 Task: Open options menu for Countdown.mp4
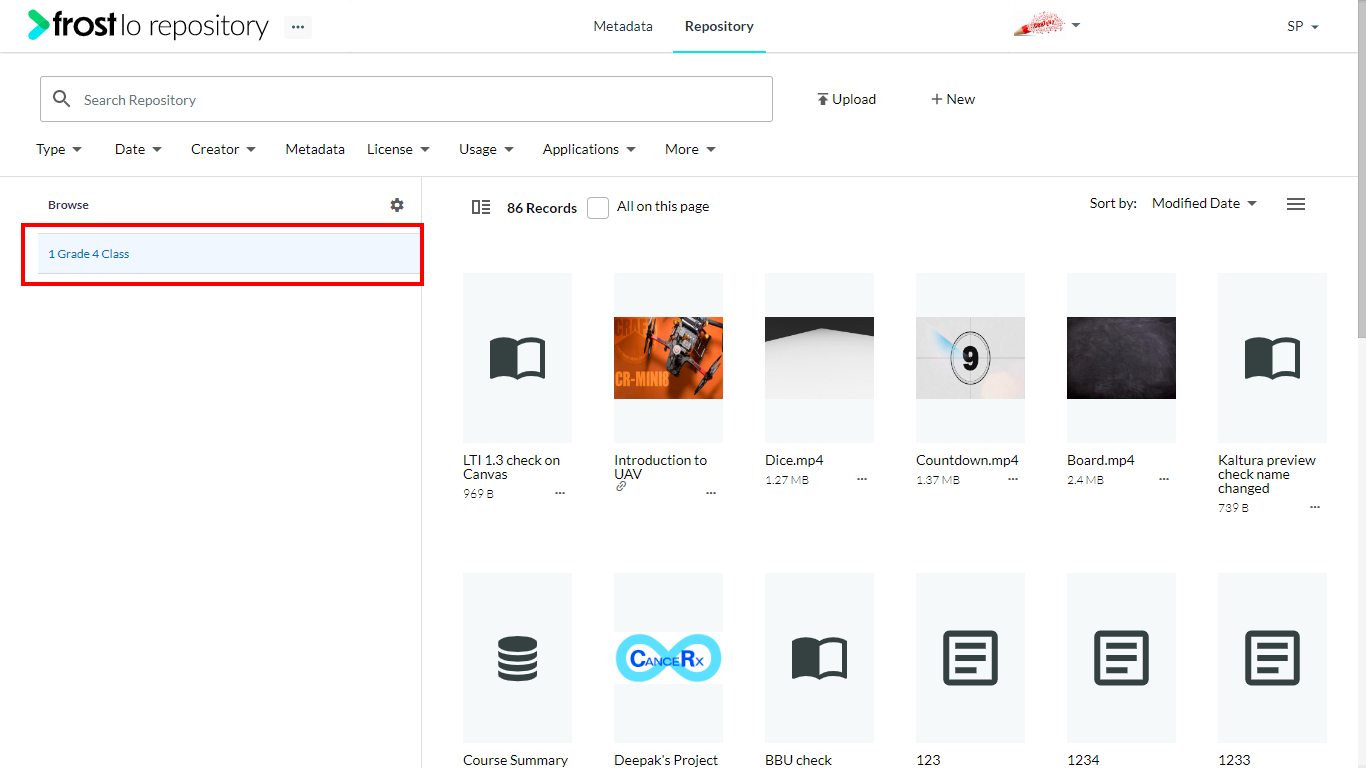1013,480
